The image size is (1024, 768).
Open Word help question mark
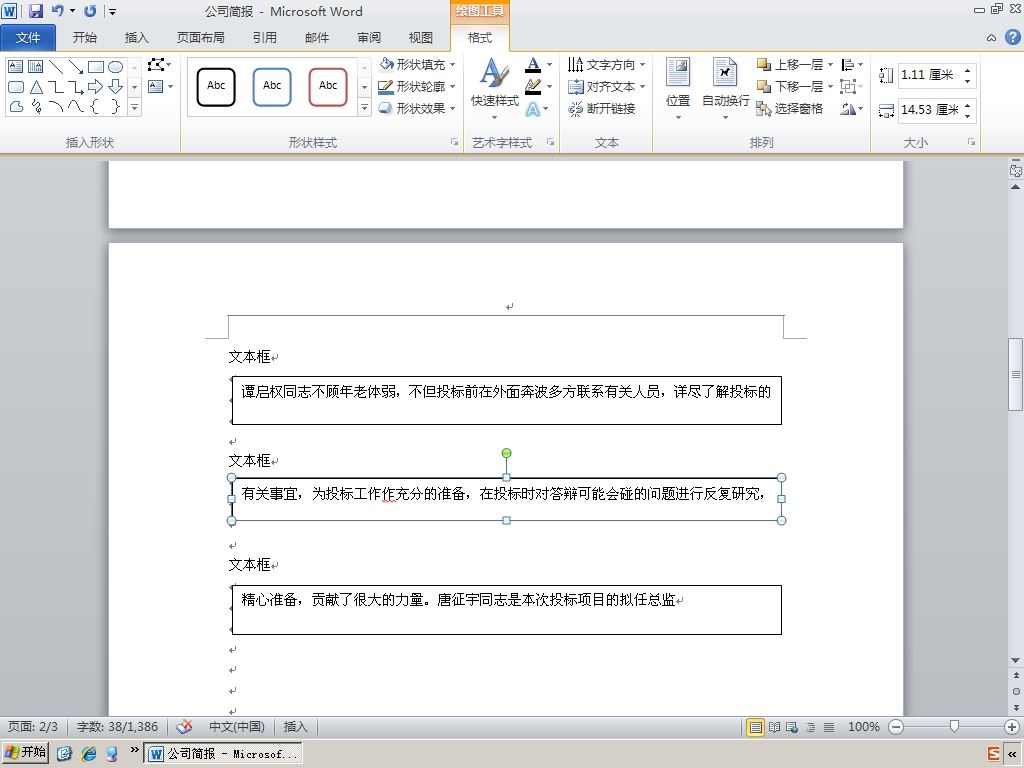tap(1012, 37)
